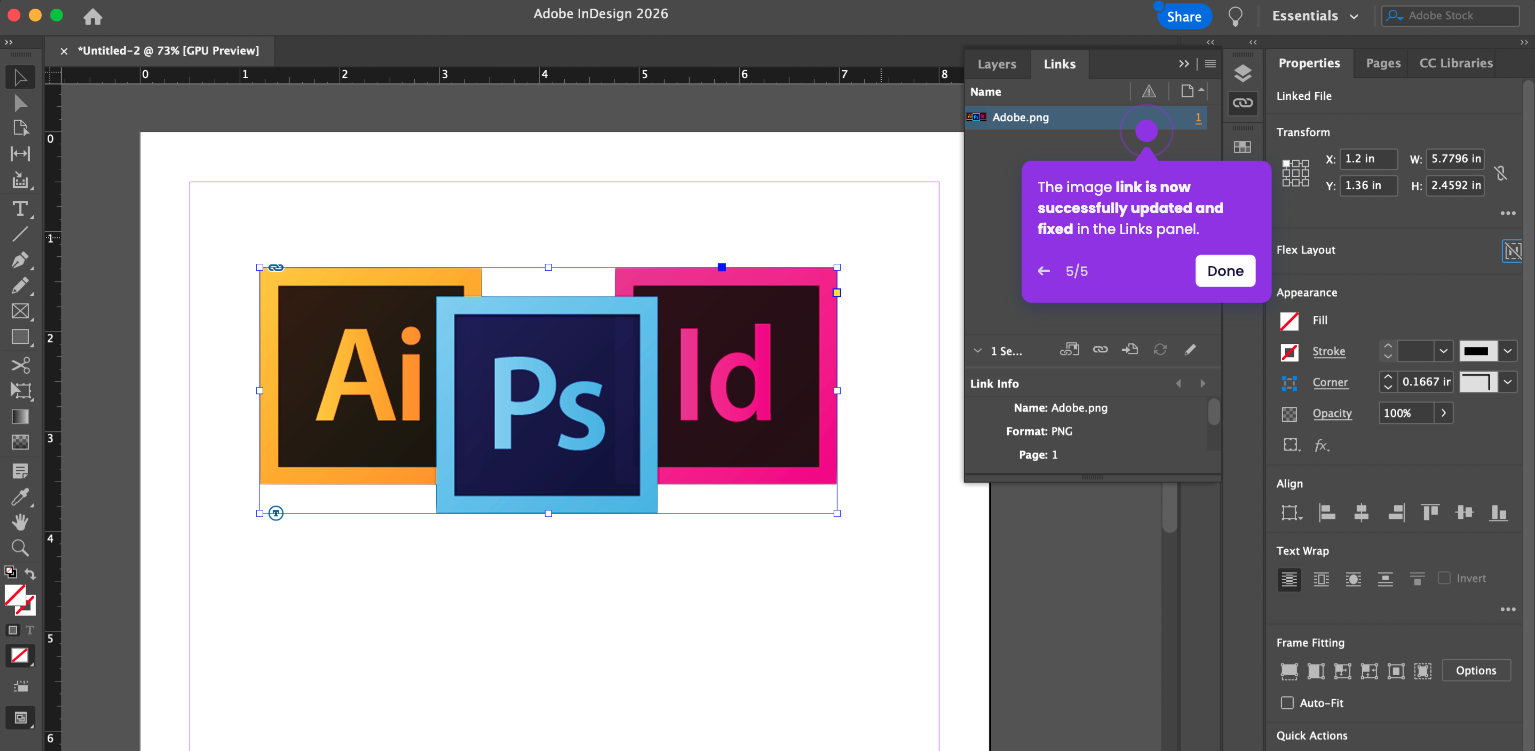Image resolution: width=1535 pixels, height=751 pixels.
Task: Select the Rectangle Frame tool
Action: (x=20, y=312)
